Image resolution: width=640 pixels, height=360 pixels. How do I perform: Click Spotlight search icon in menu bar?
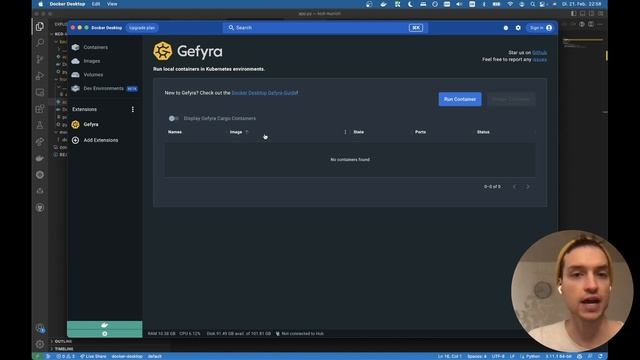(533, 4)
